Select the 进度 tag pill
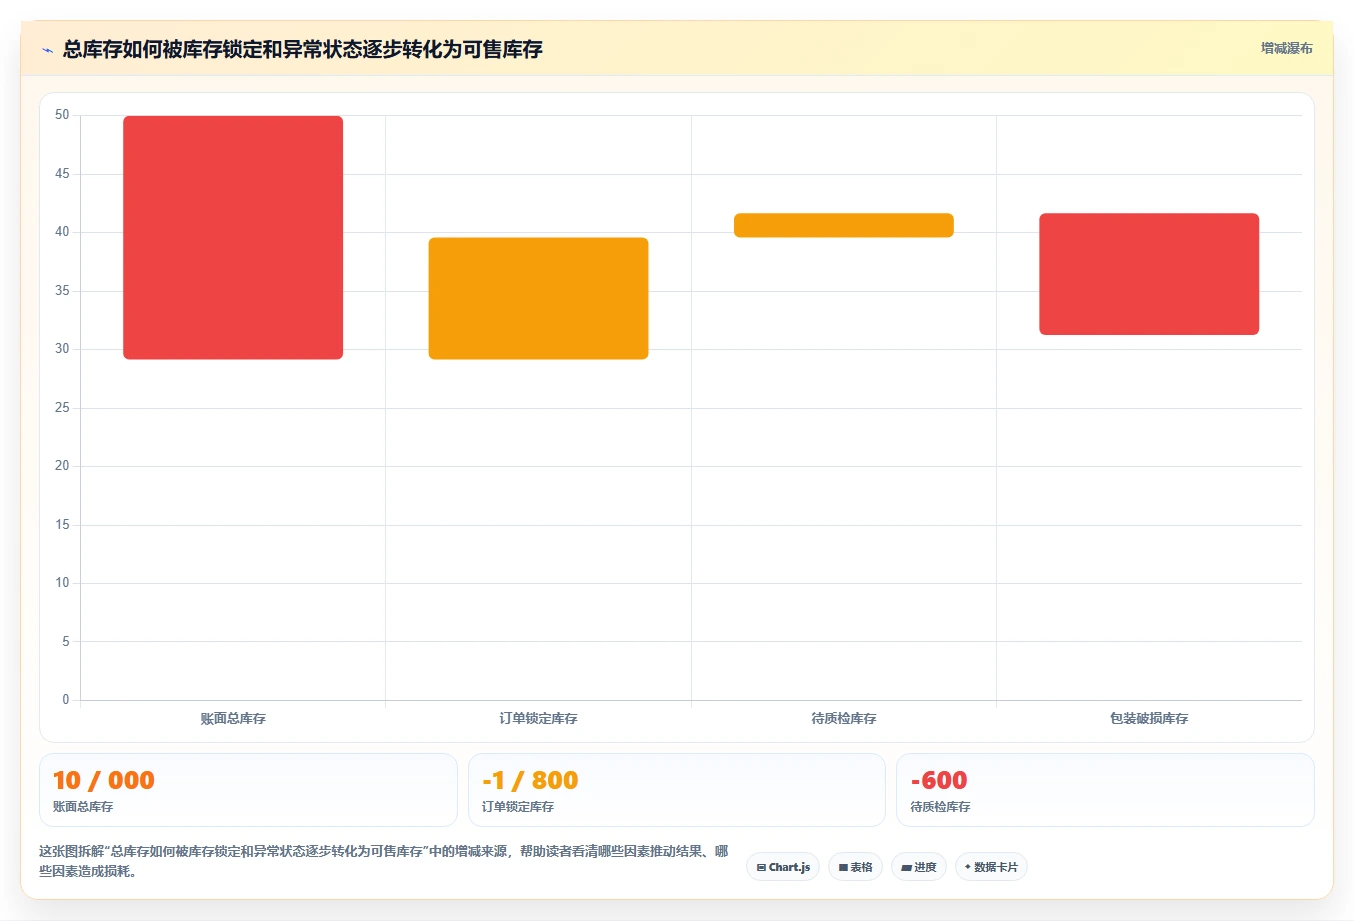1354x921 pixels. (x=919, y=867)
